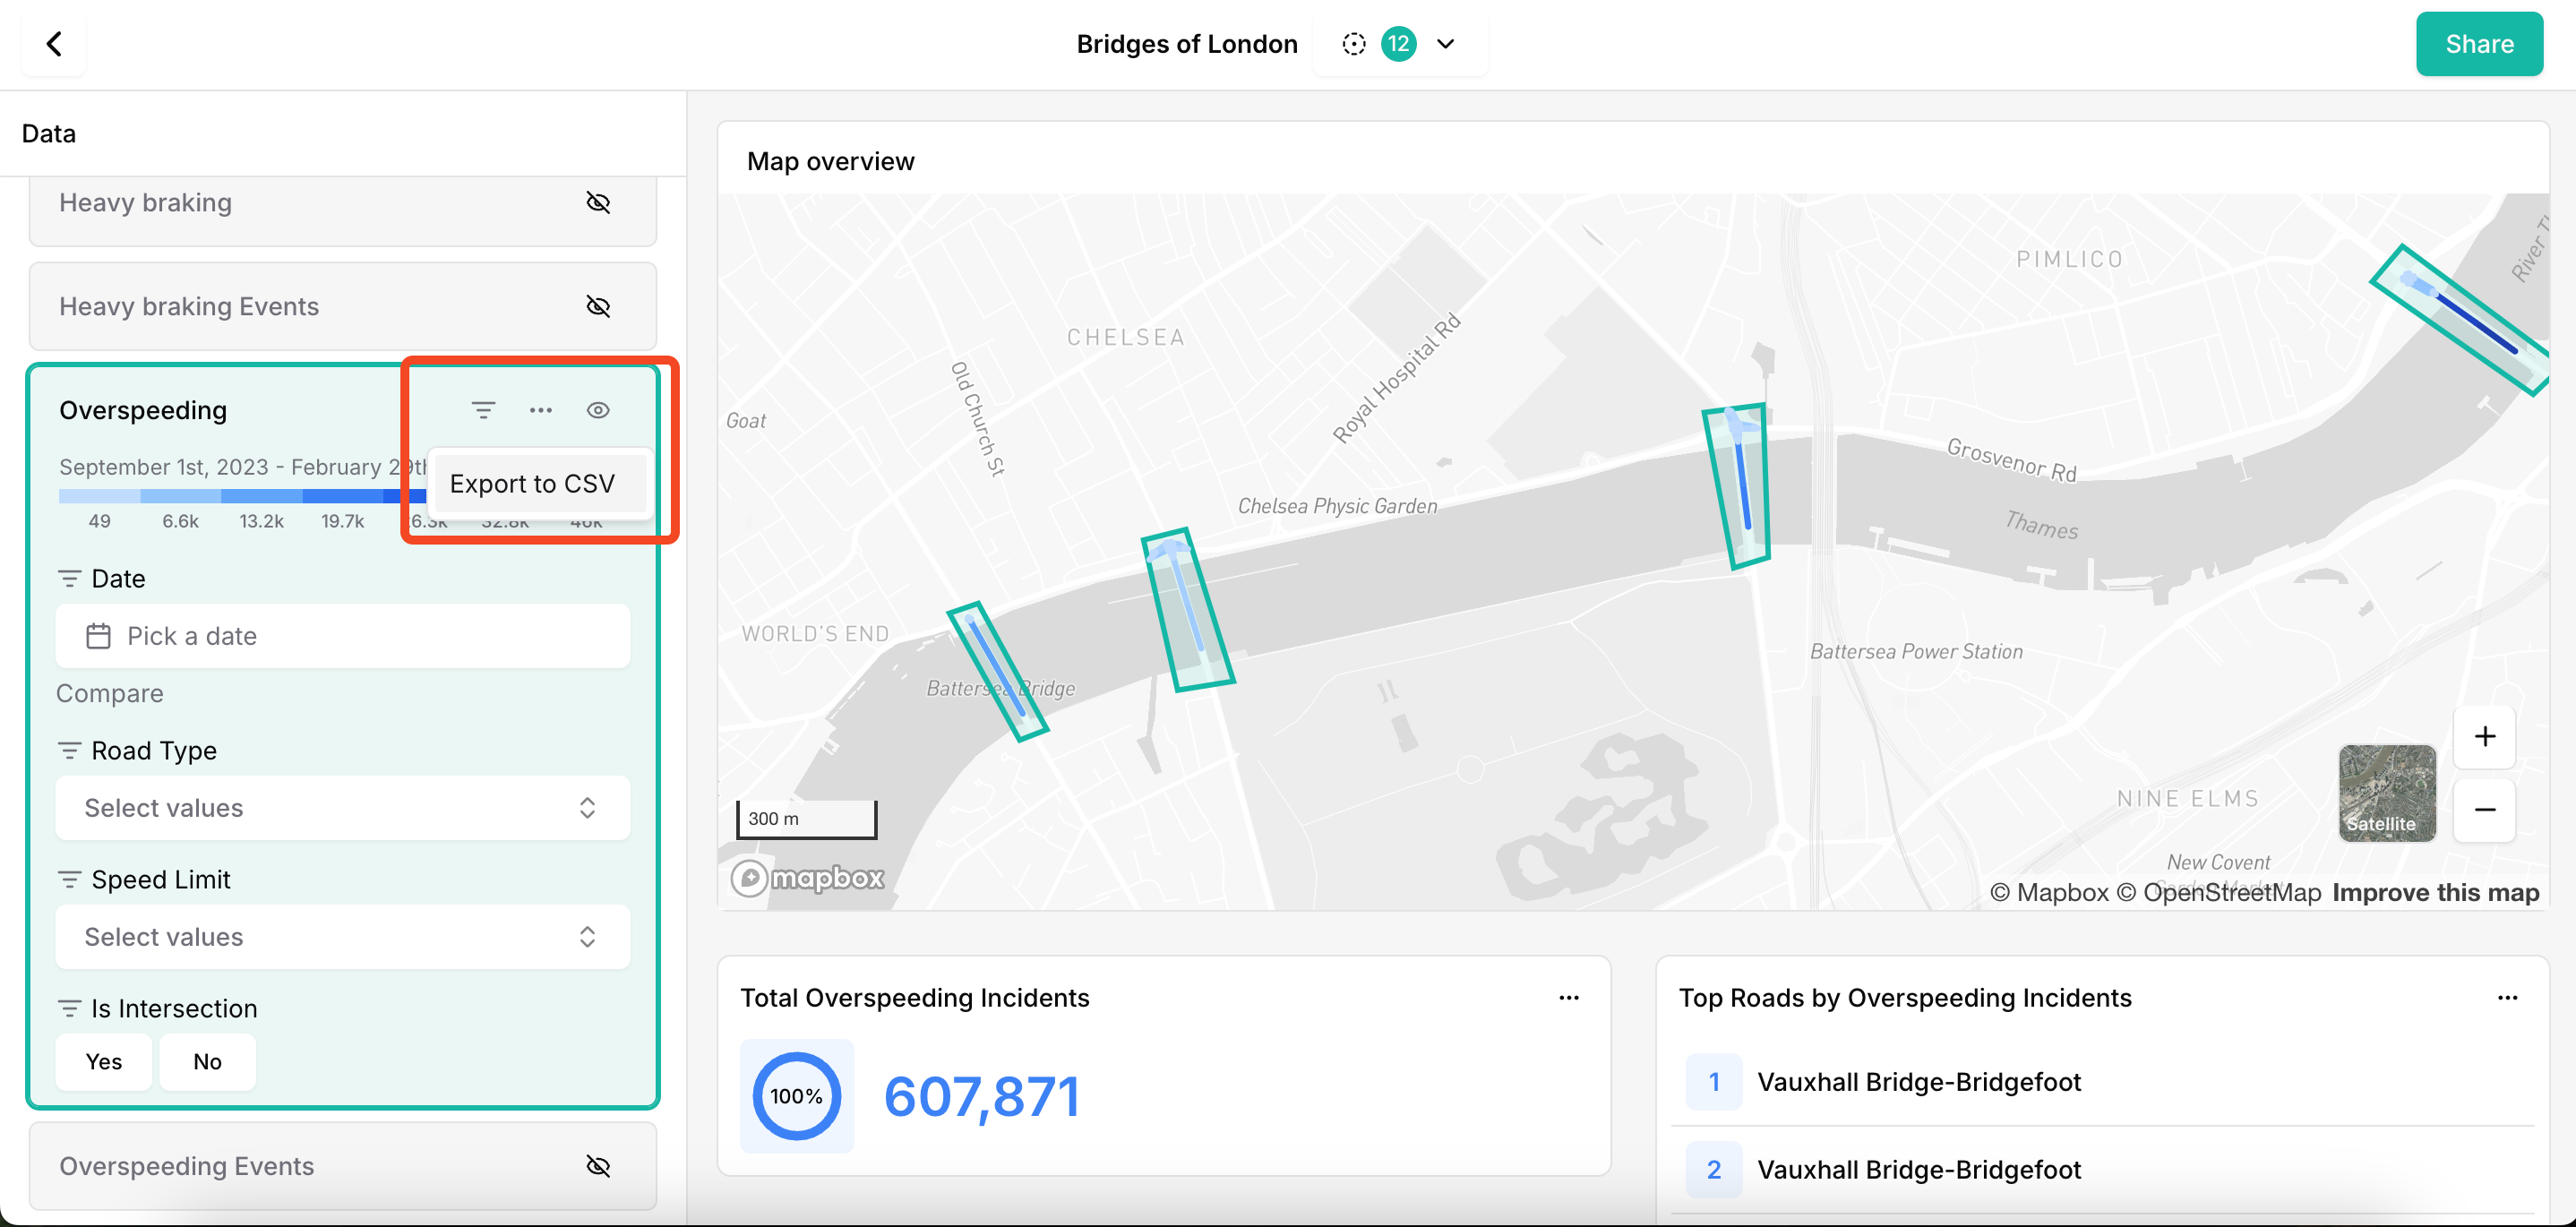This screenshot has height=1227, width=2576.
Task: Click the calendar icon in date field
Action: tap(98, 636)
